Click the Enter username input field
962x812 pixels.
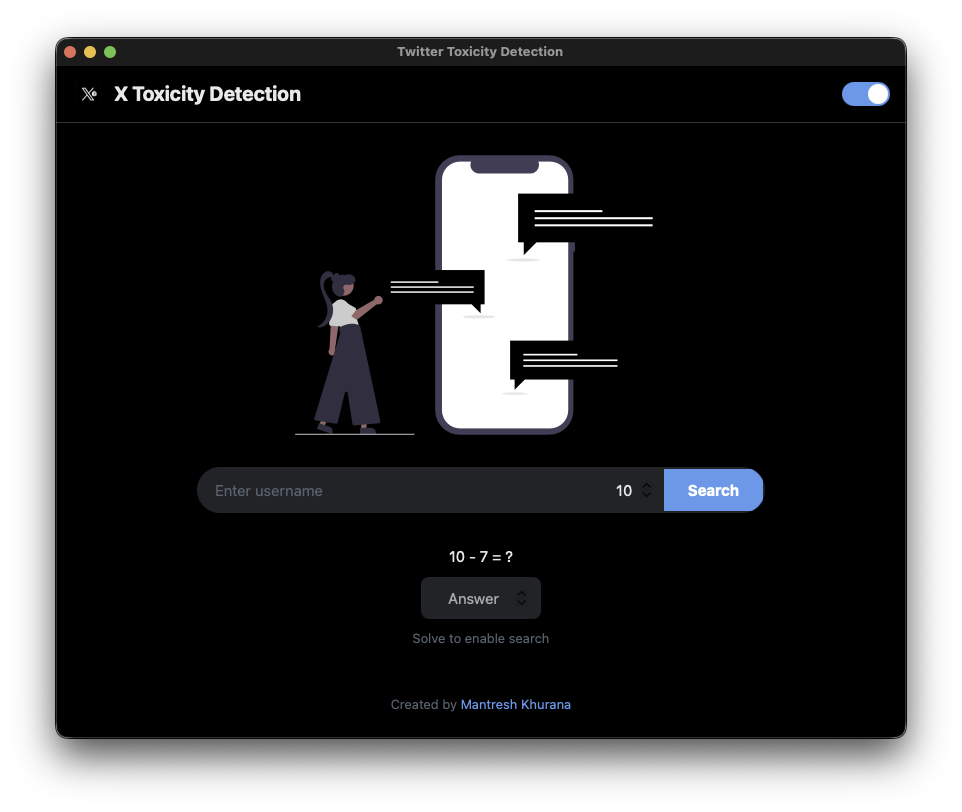tap(405, 491)
